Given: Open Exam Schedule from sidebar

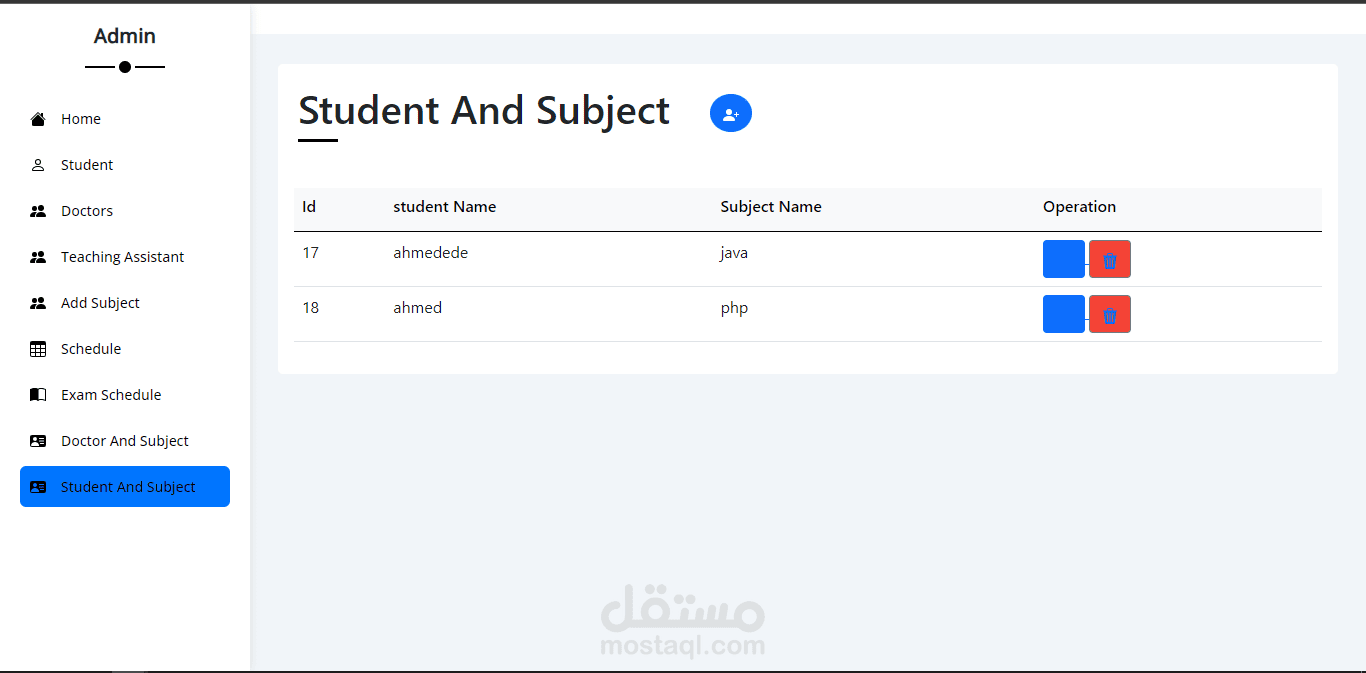Looking at the screenshot, I should pos(110,395).
